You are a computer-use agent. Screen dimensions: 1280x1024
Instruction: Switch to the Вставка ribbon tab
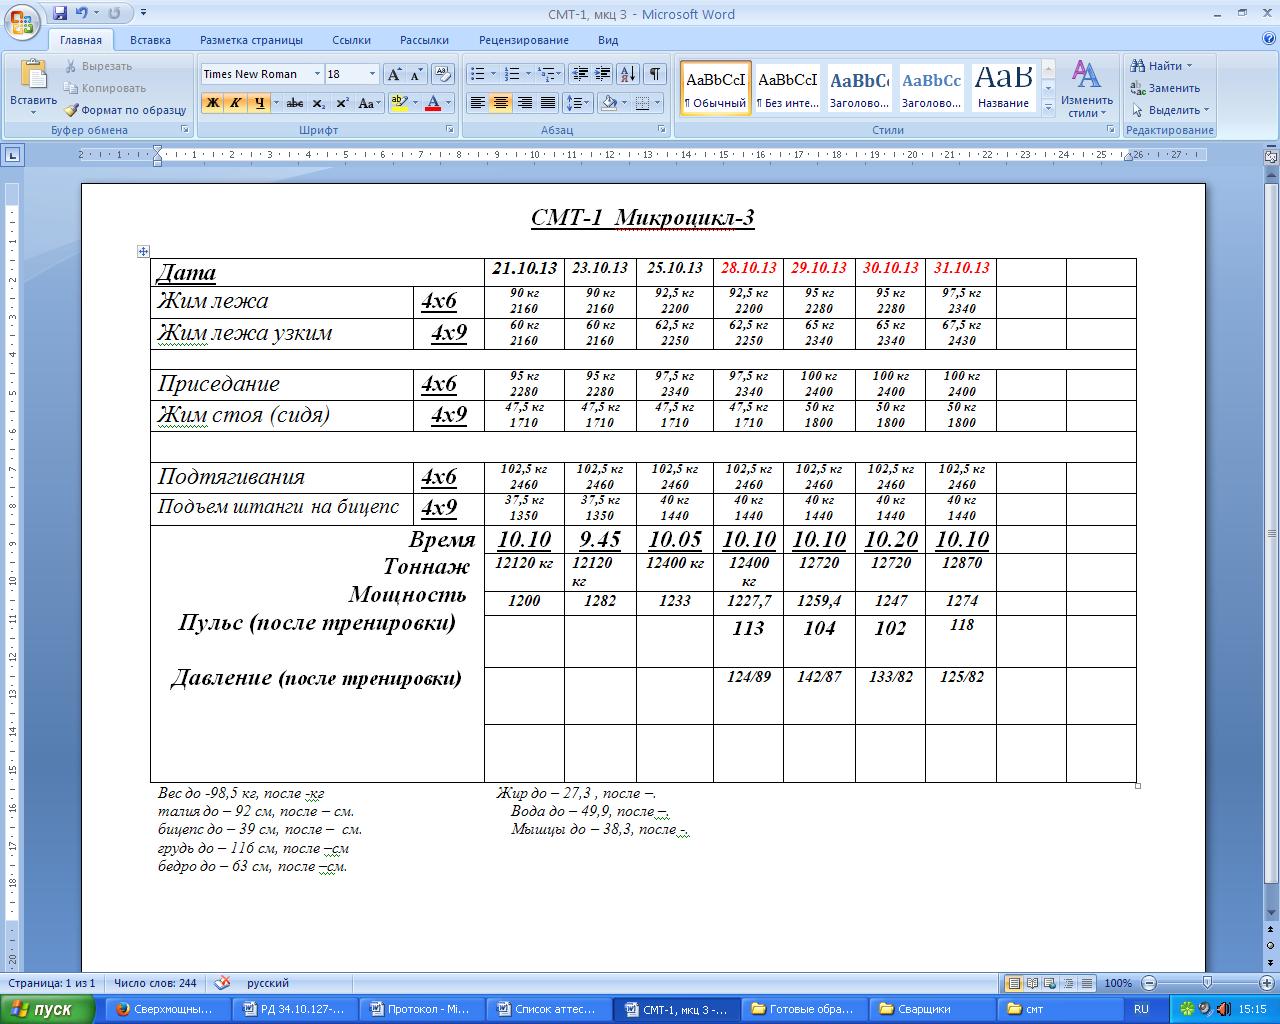(150, 40)
